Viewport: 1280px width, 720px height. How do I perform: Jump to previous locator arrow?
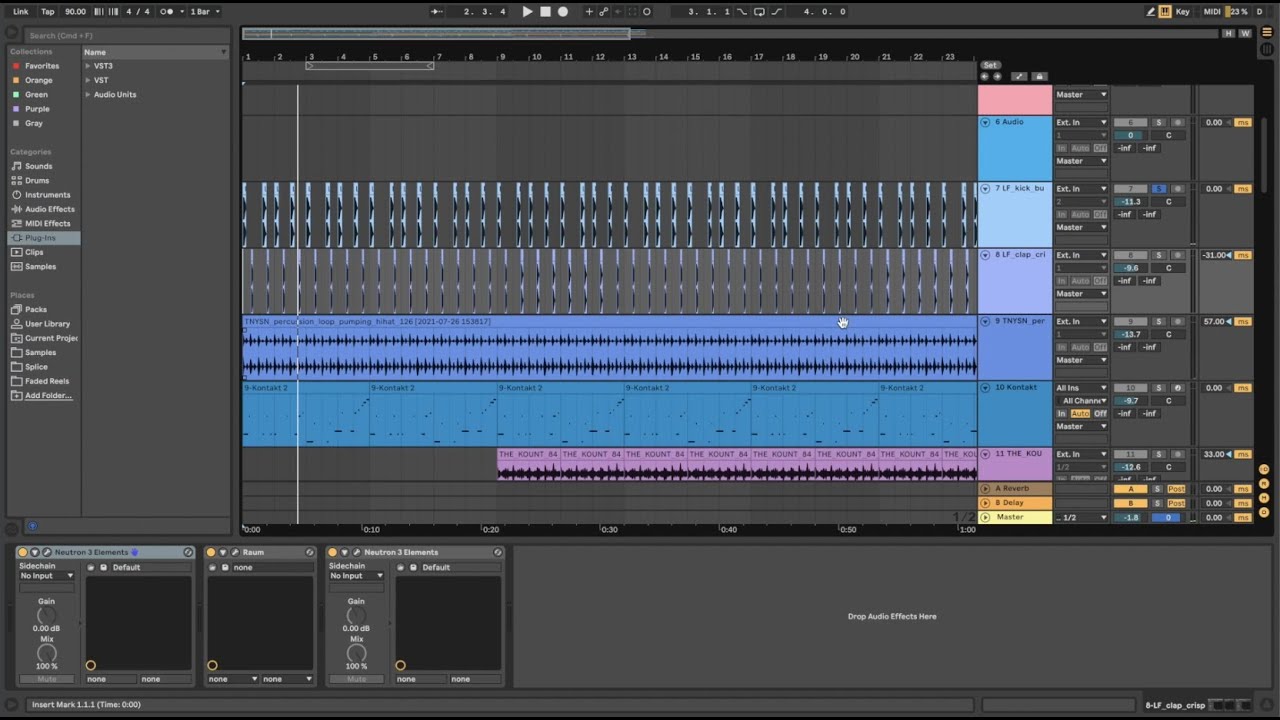(x=985, y=76)
